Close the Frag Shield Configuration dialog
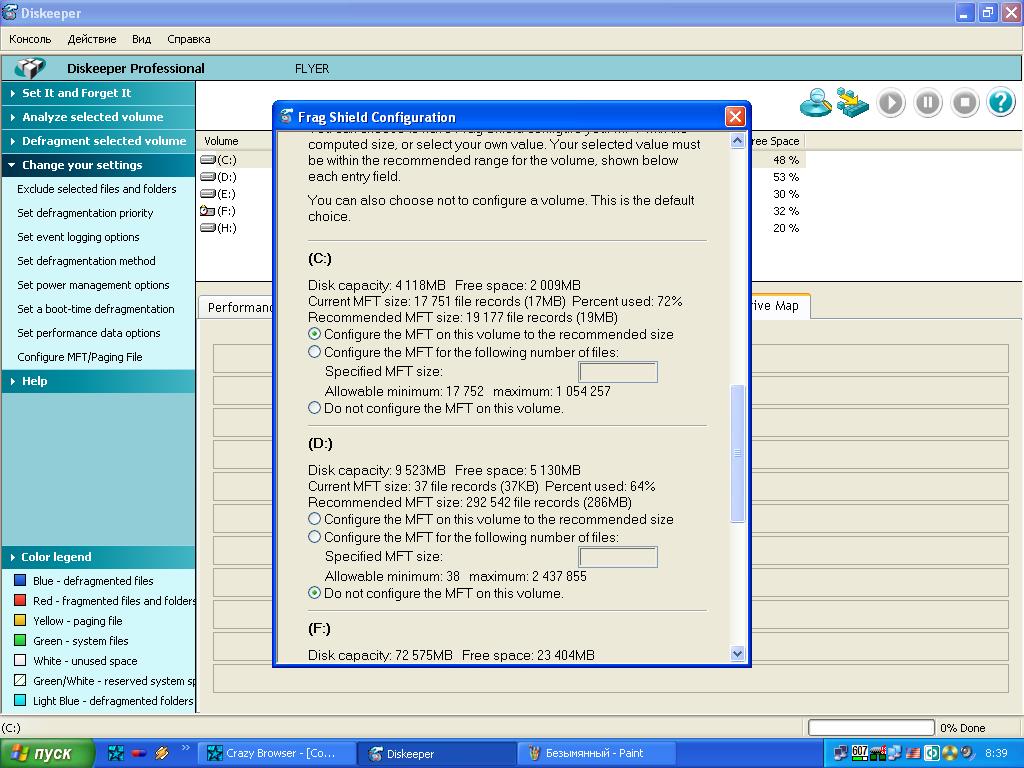 (x=735, y=117)
